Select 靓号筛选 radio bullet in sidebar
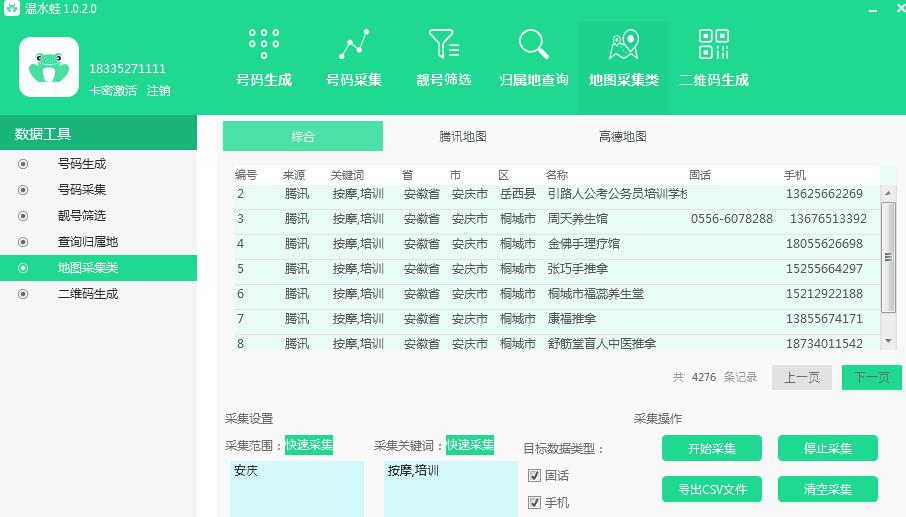 (23, 216)
